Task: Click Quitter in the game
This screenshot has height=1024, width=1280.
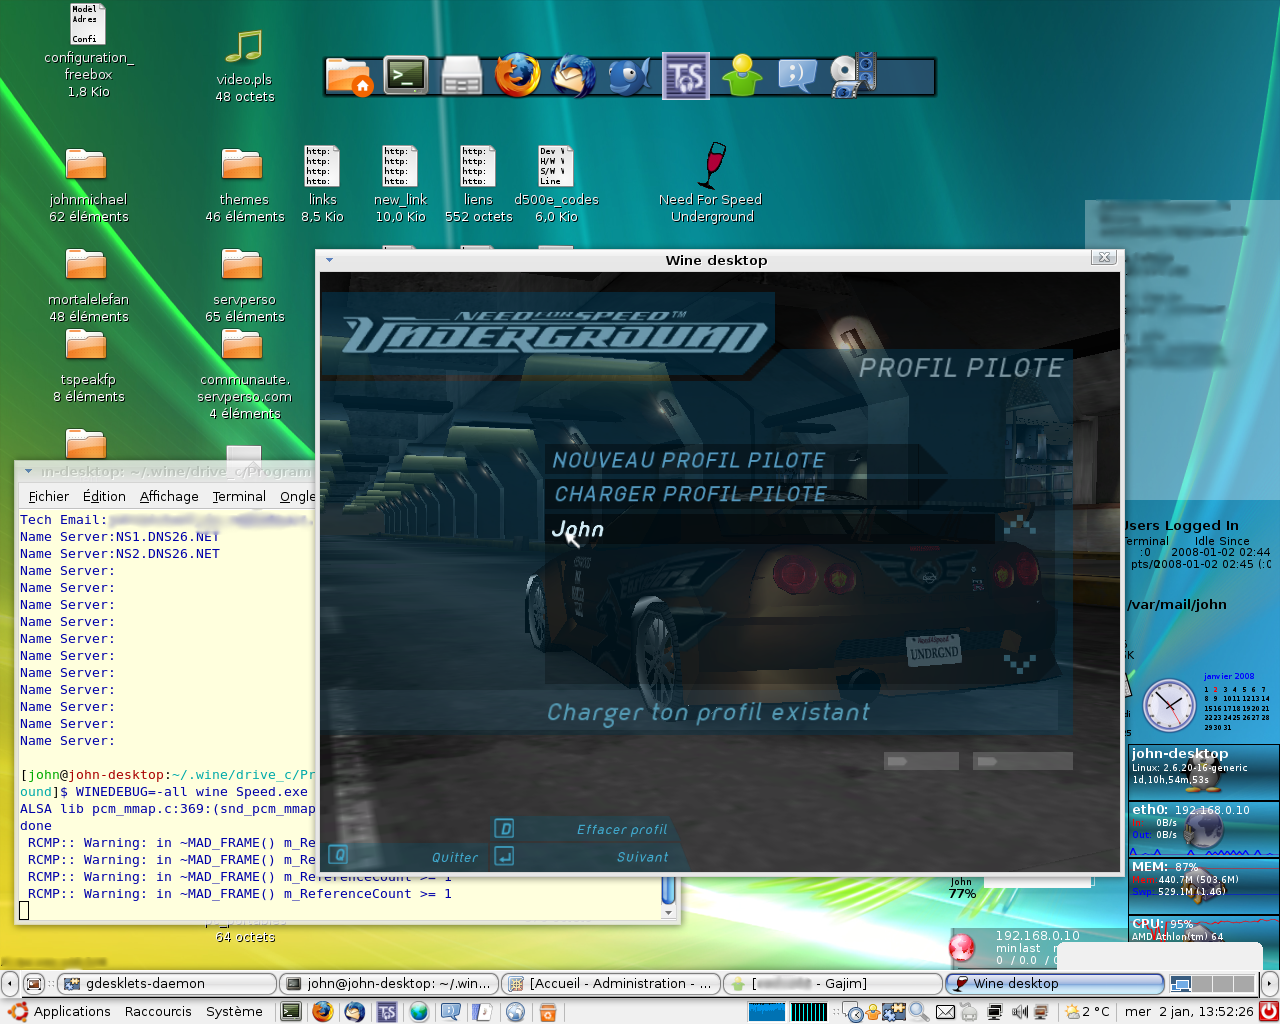Action: (455, 857)
